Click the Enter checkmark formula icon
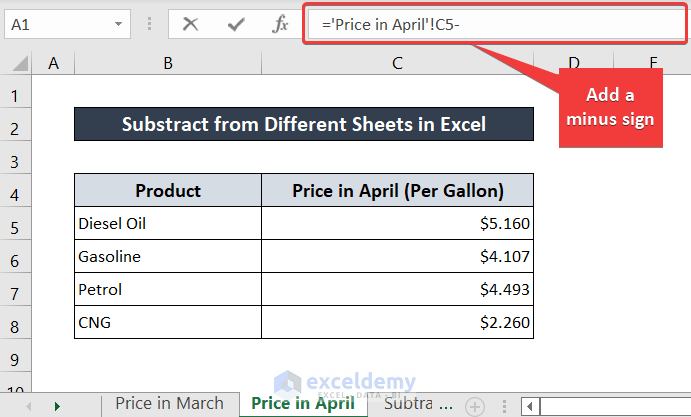The height and width of the screenshot is (417, 691). pyautogui.click(x=236, y=23)
